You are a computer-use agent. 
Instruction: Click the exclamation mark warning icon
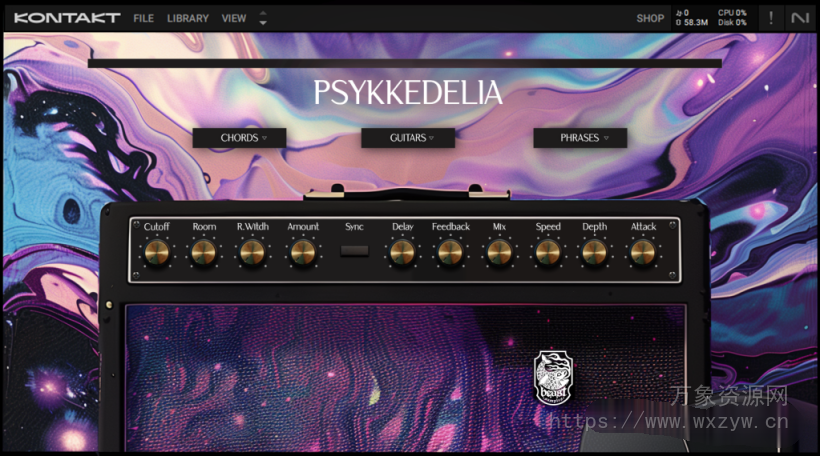pyautogui.click(x=770, y=18)
